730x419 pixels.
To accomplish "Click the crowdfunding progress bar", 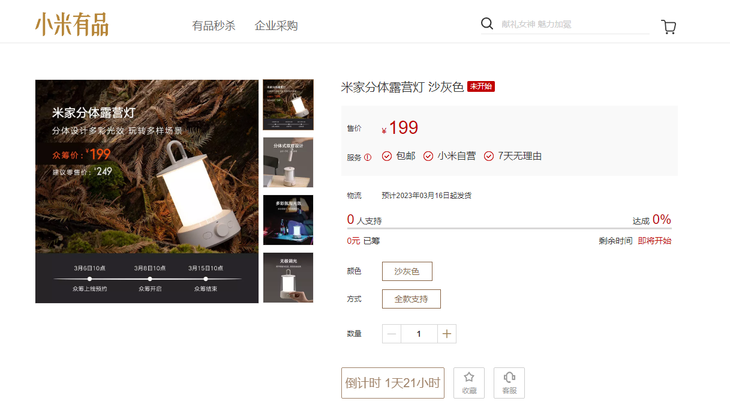I will click(509, 229).
